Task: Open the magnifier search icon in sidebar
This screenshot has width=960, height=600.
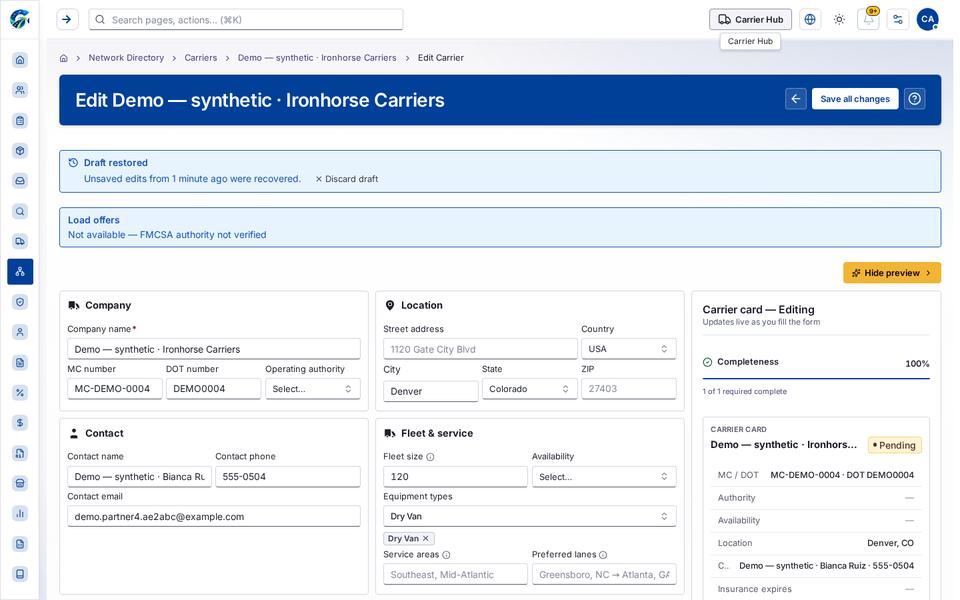Action: tap(20, 211)
